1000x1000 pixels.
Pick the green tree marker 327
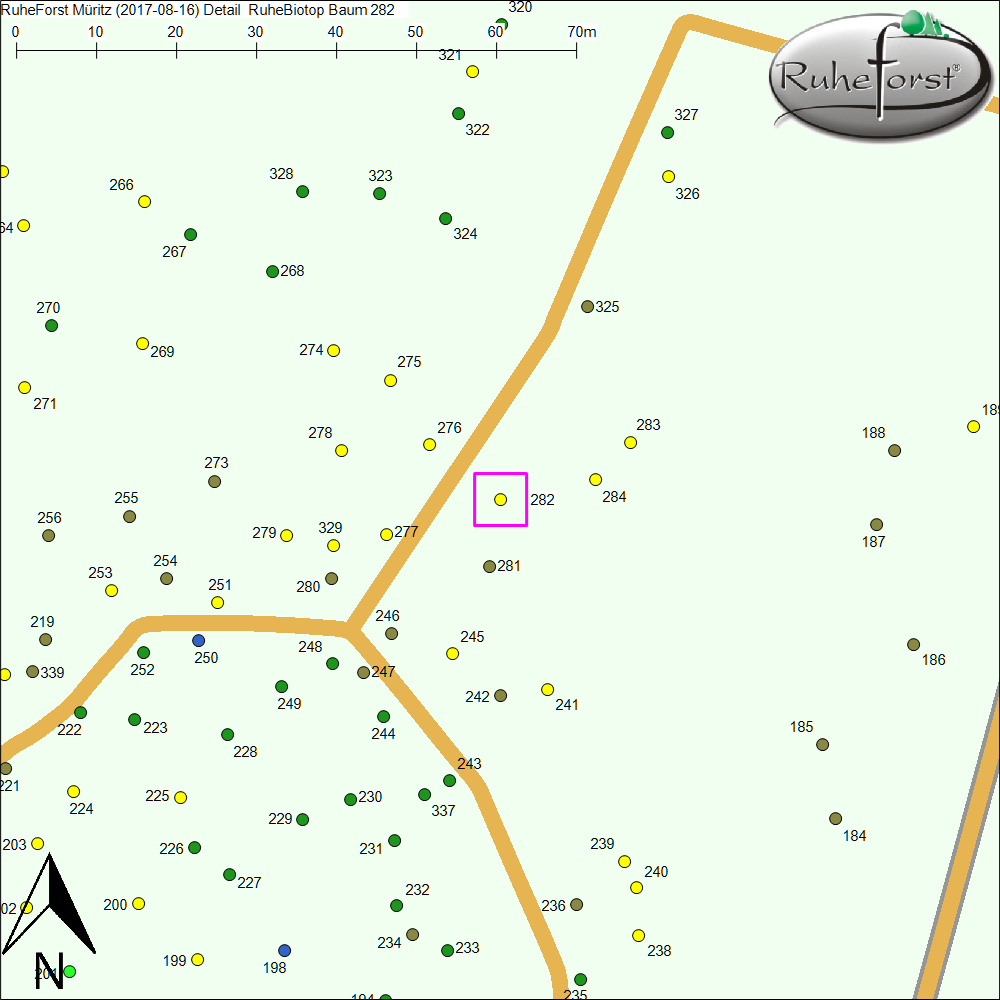(x=667, y=132)
